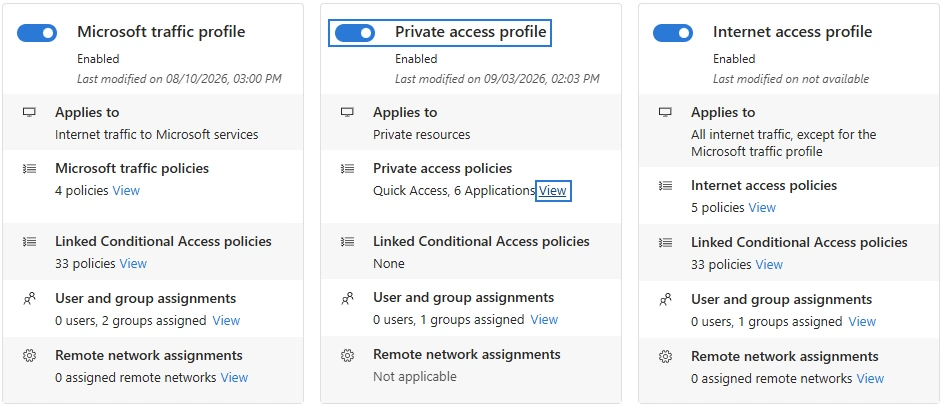Screen dimensions: 944x407
Task: Click list icon beside Private access policies
Action: pyautogui.click(x=347, y=169)
